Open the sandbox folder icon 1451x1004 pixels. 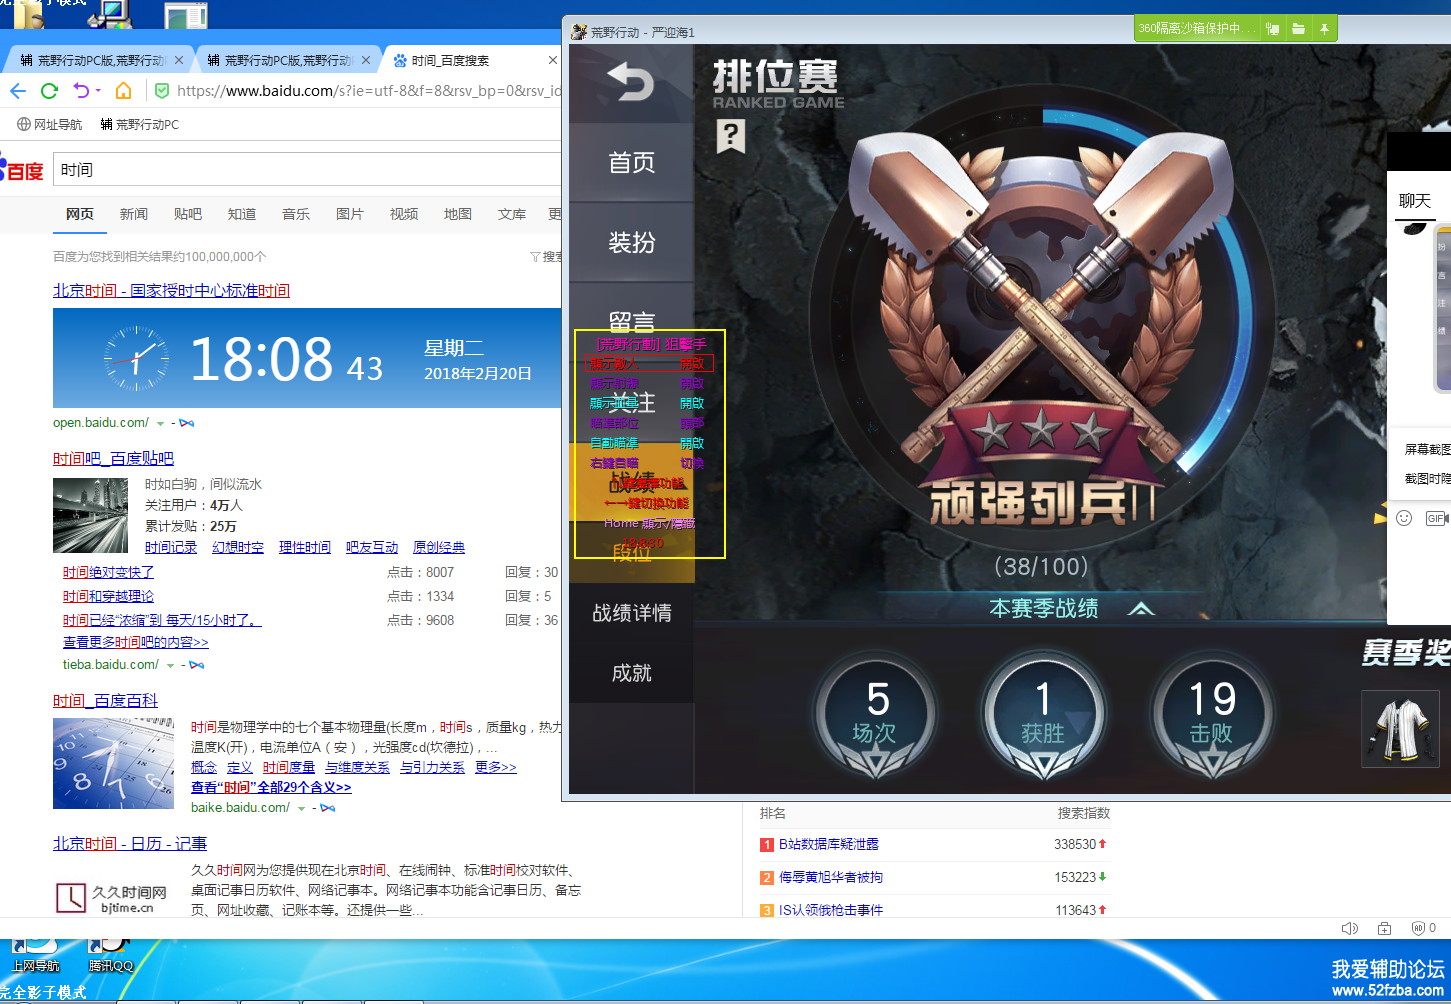click(x=1298, y=29)
